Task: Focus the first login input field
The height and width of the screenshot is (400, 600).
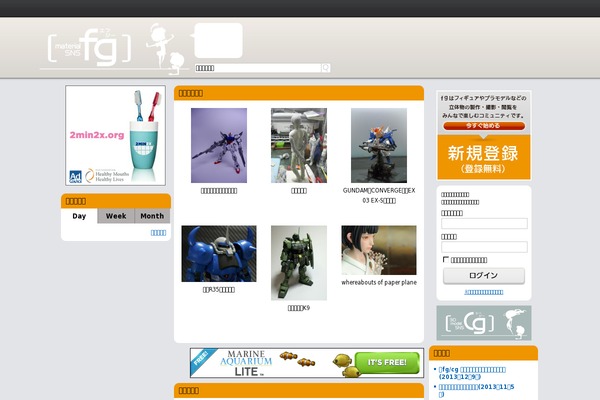Action: [x=484, y=224]
